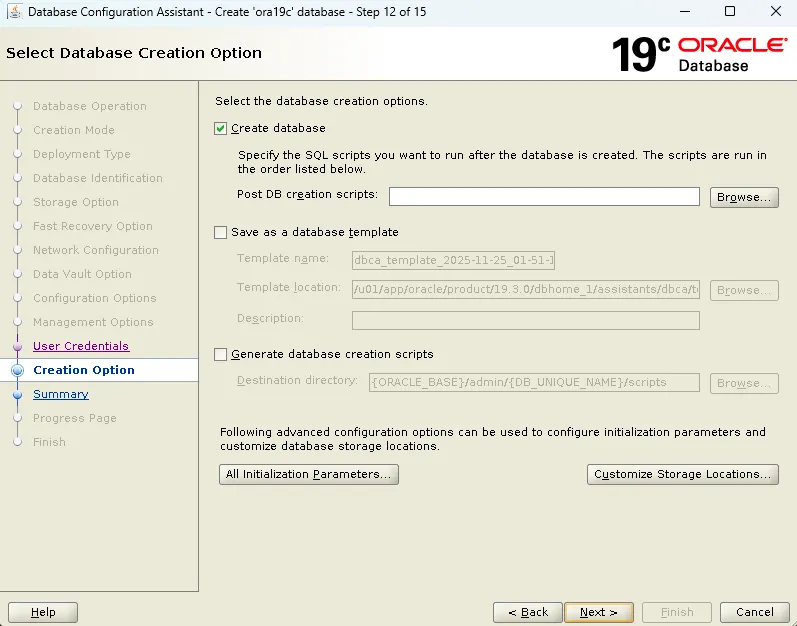This screenshot has width=797, height=626.
Task: Click the Data Vault Option step
Action: [82, 274]
